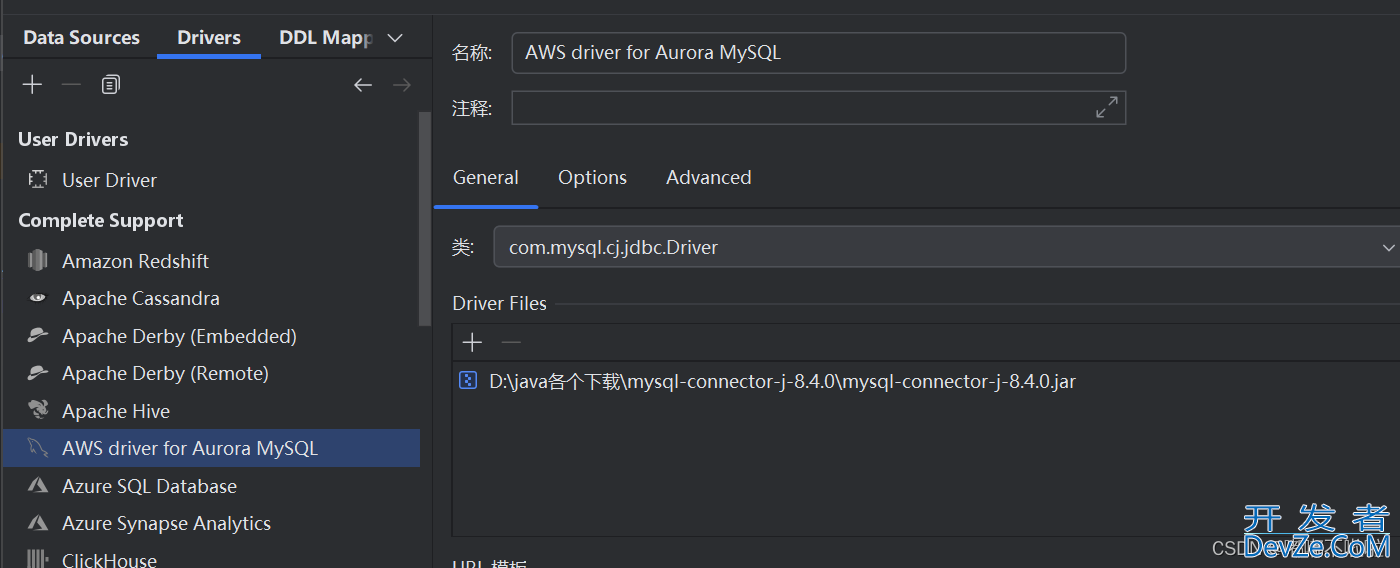This screenshot has height=568, width=1400.
Task: Select Azure Synapse Analytics driver
Action: tap(210, 523)
